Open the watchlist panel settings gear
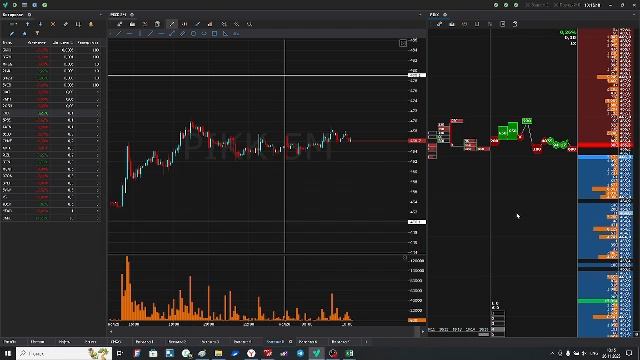This screenshot has width=640, height=360. [x=29, y=15]
